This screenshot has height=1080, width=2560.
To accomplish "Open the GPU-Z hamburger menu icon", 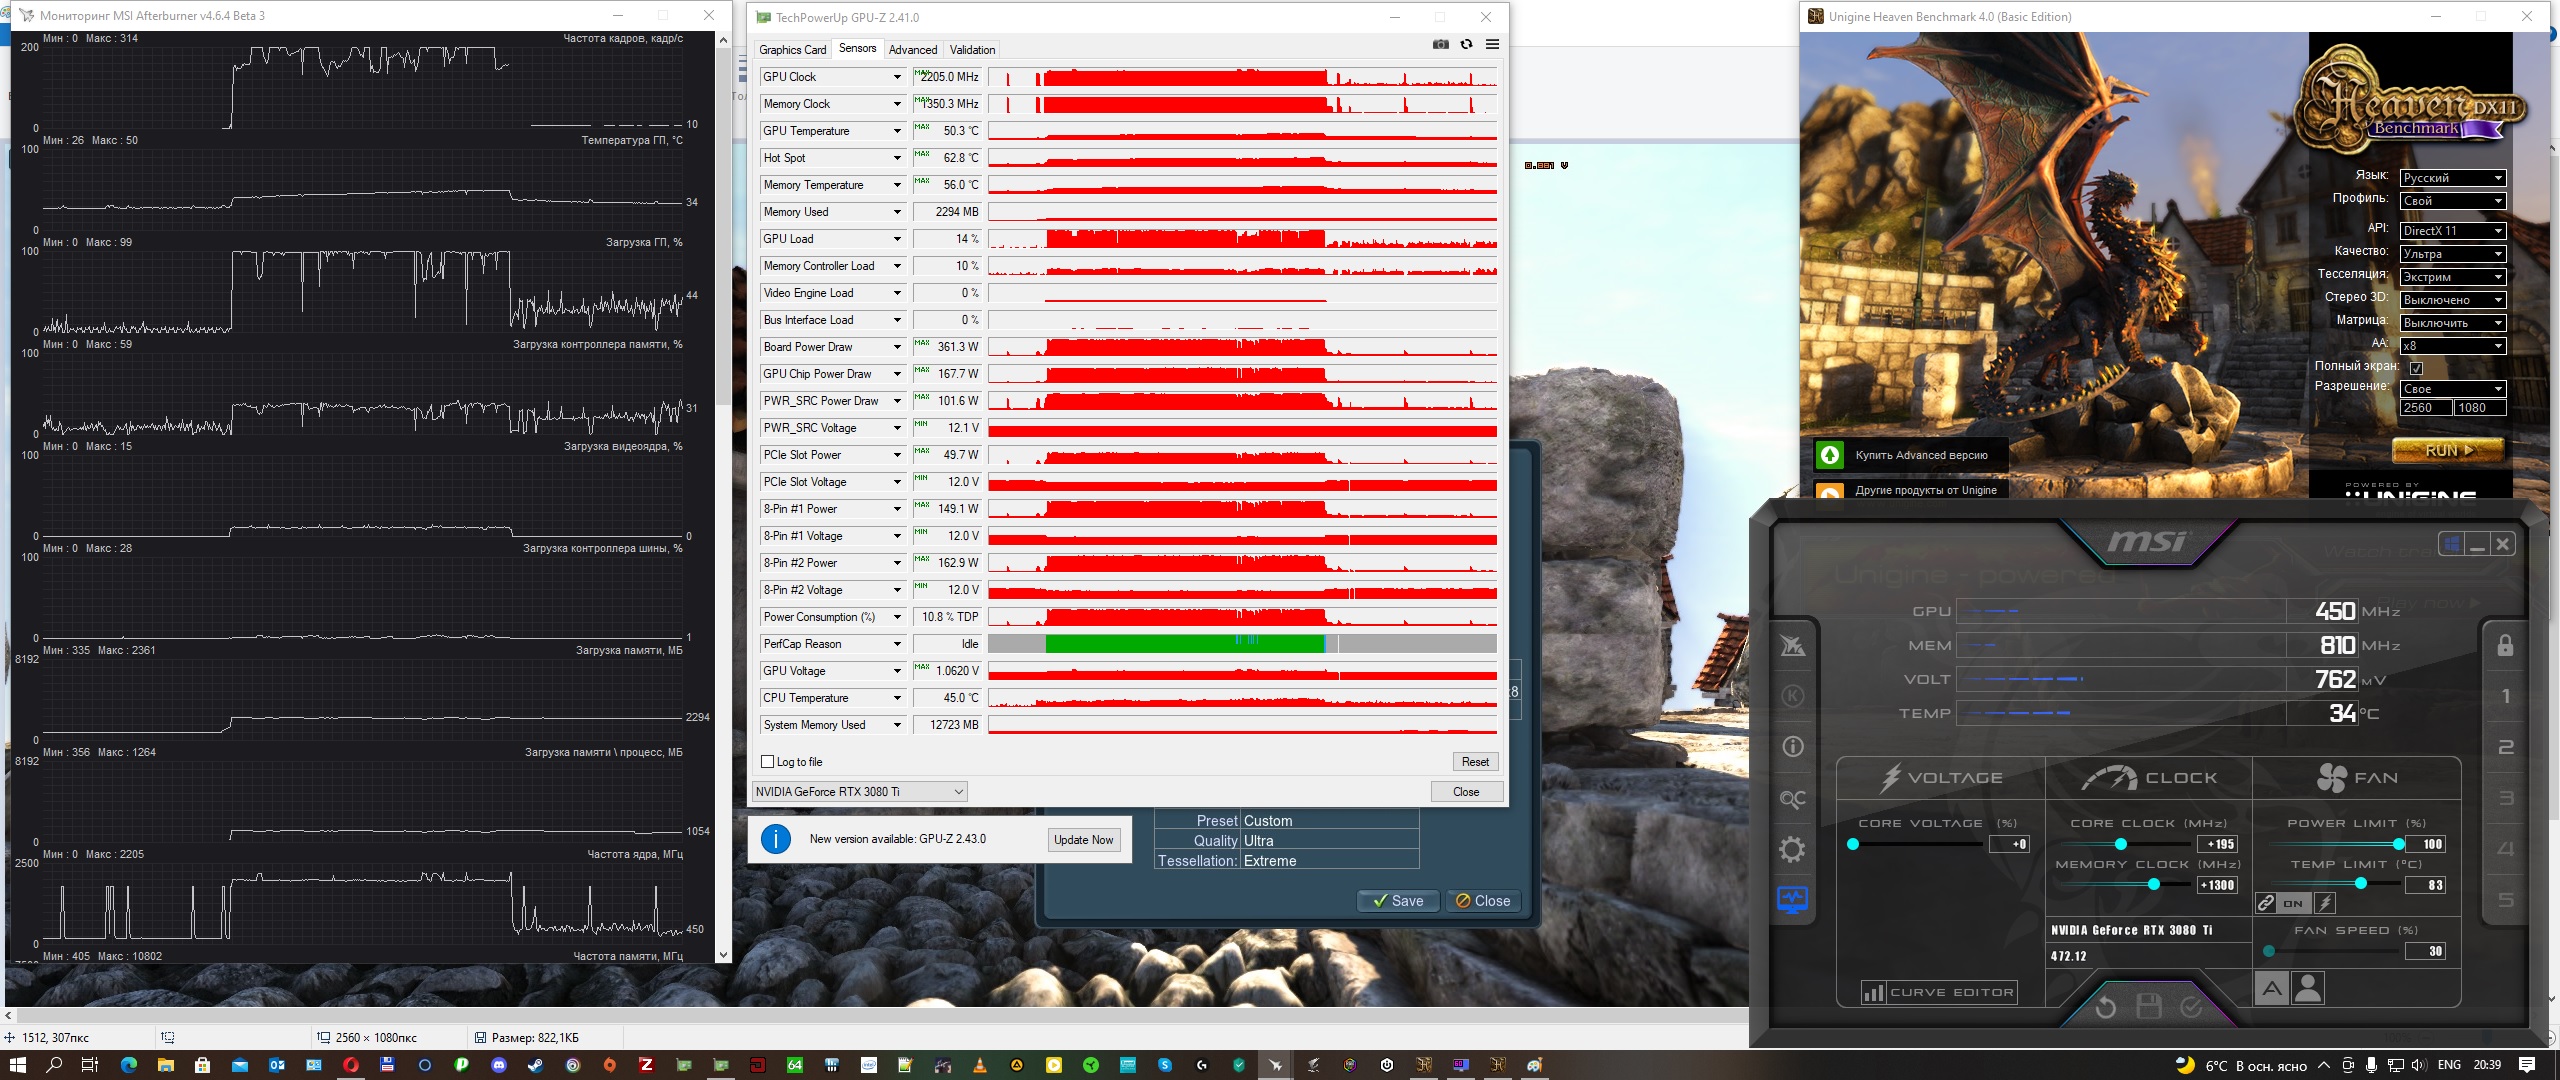I will click(x=1492, y=45).
